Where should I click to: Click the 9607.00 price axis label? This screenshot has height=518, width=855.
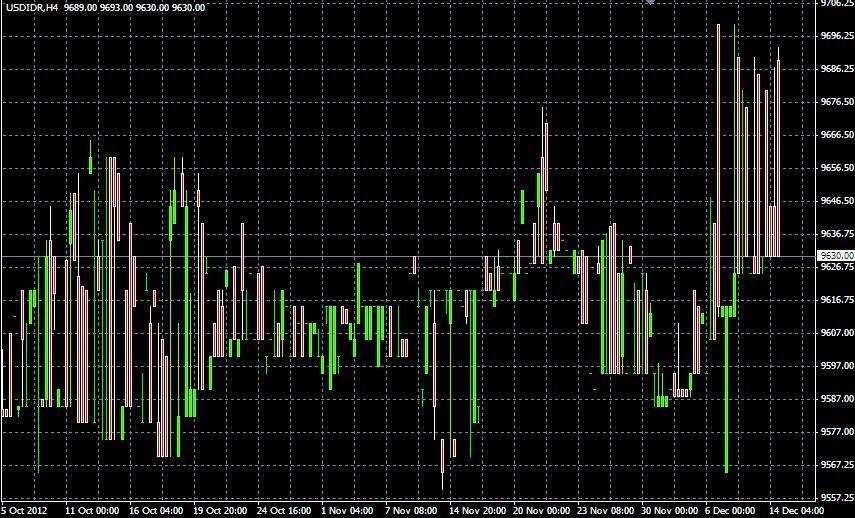[837, 333]
